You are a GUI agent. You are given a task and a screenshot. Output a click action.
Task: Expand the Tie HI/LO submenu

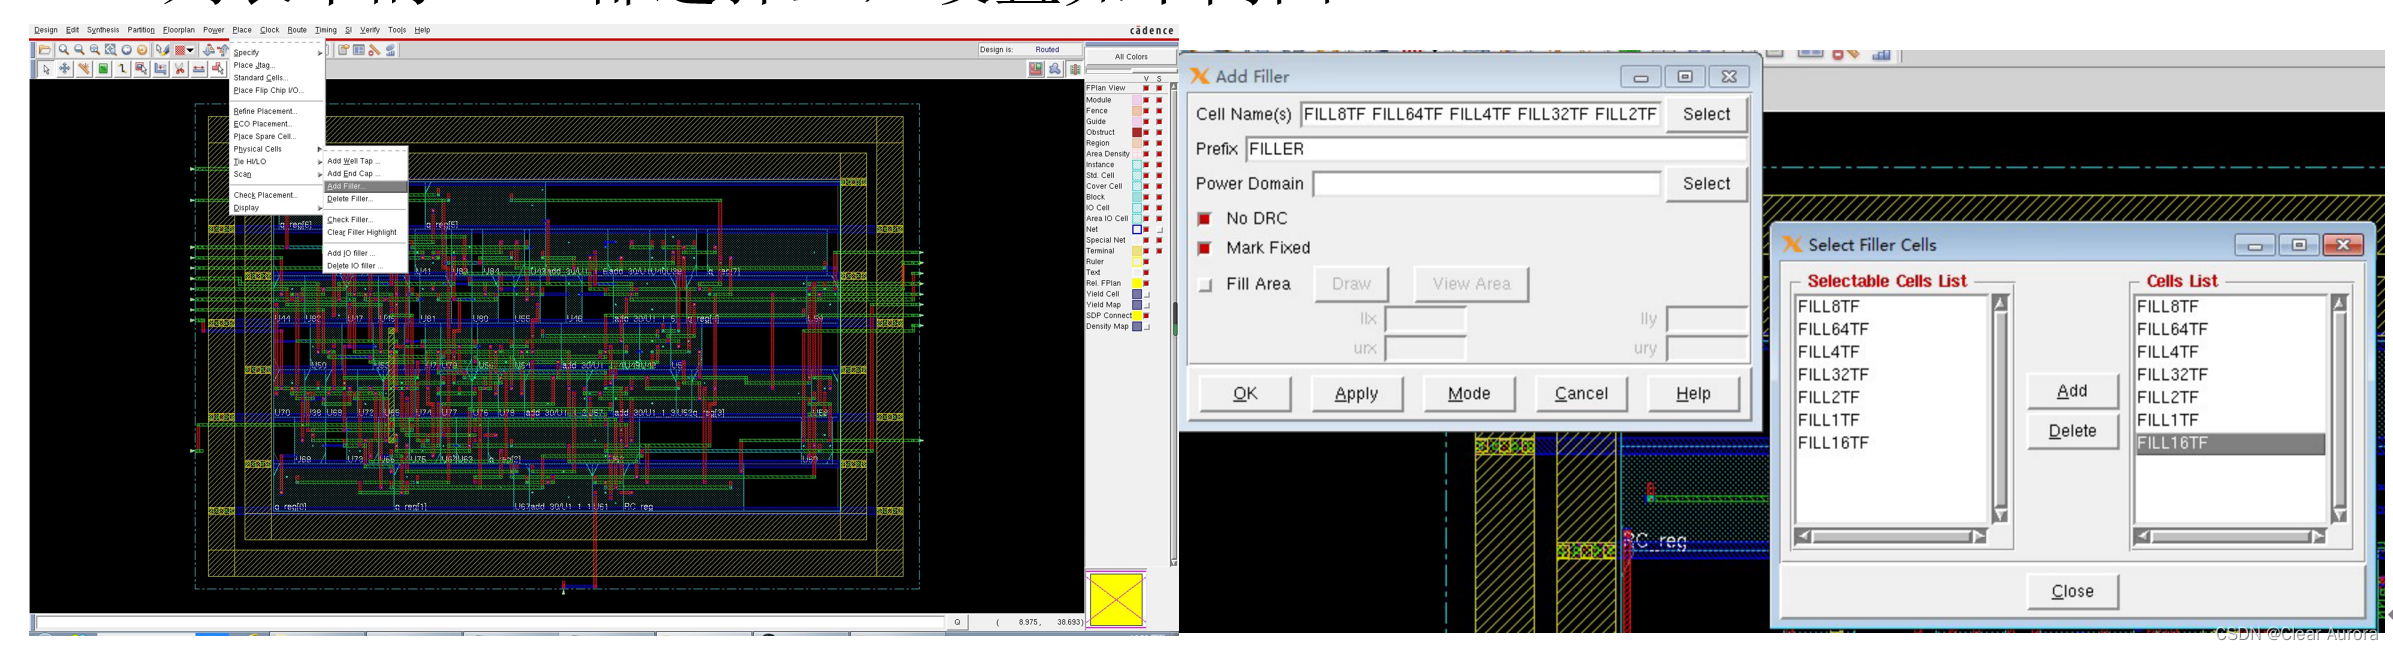pos(277,161)
